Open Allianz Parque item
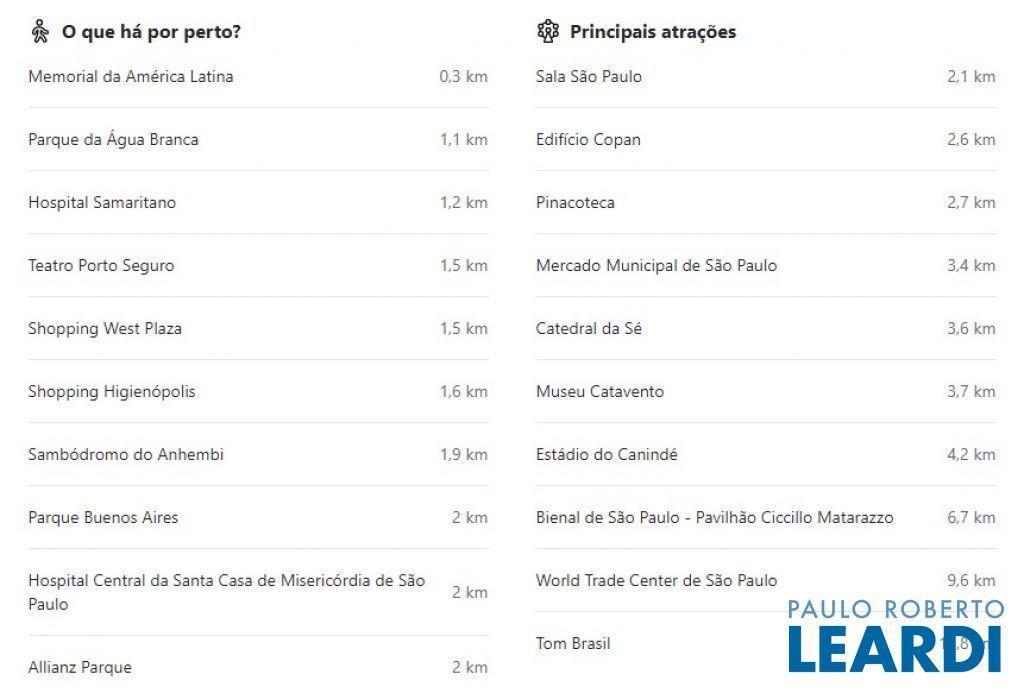The width and height of the screenshot is (1024, 693). 80,667
